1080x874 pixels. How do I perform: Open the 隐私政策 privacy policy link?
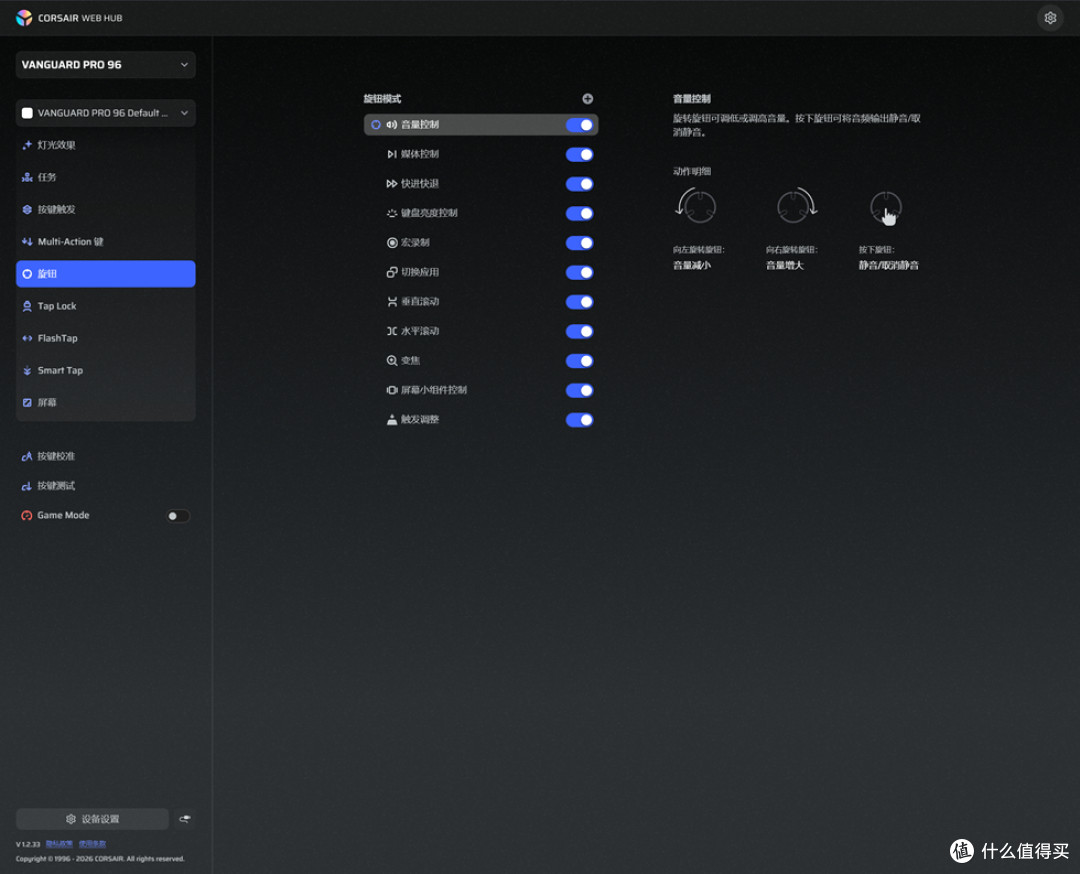point(59,844)
